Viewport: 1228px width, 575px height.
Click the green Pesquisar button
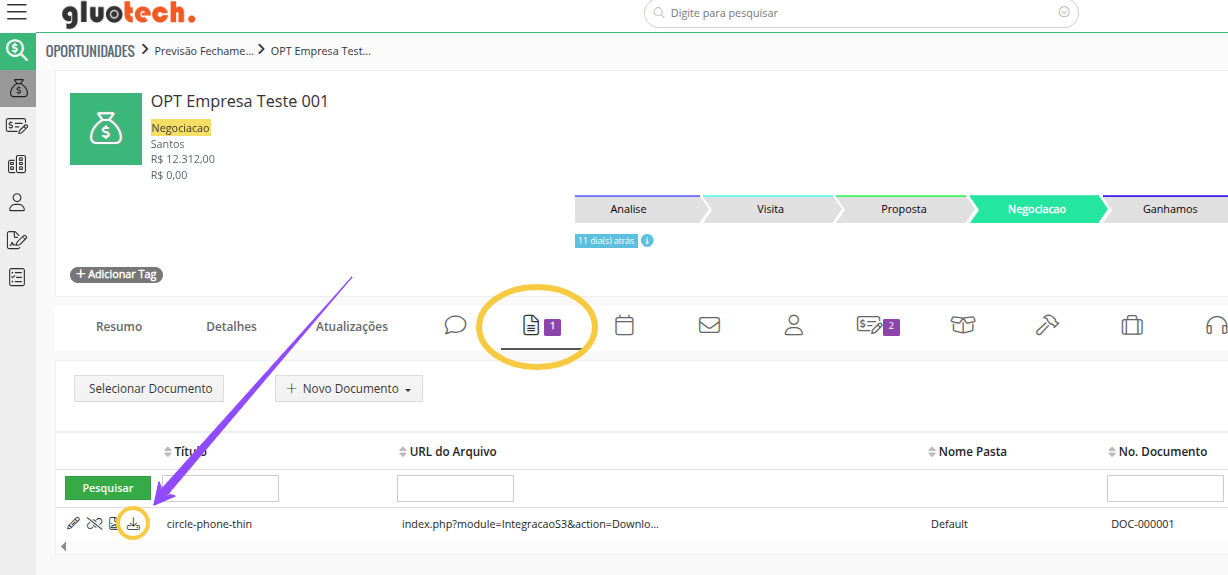108,488
